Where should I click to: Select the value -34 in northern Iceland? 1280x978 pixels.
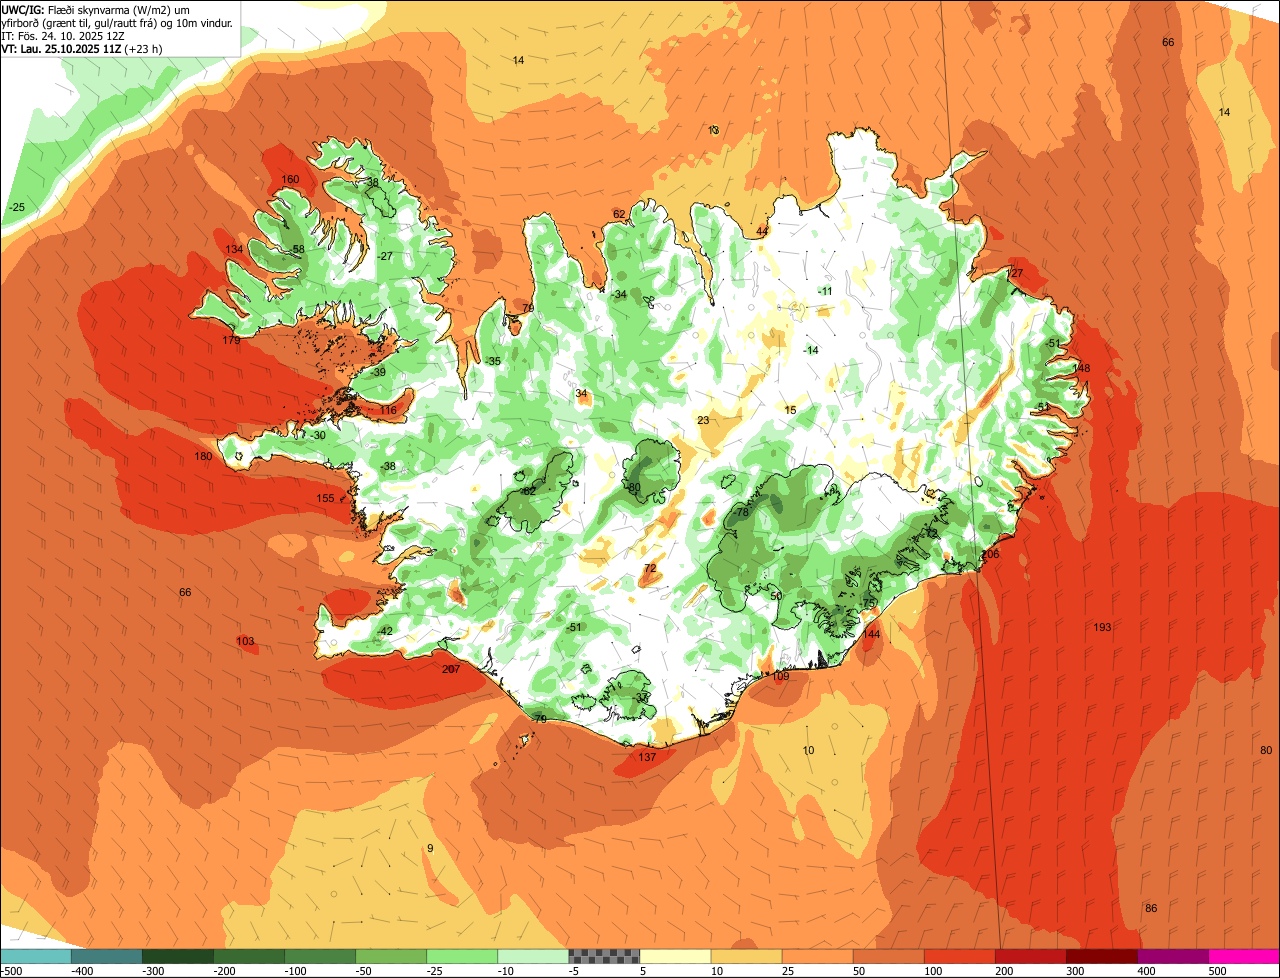(618, 295)
